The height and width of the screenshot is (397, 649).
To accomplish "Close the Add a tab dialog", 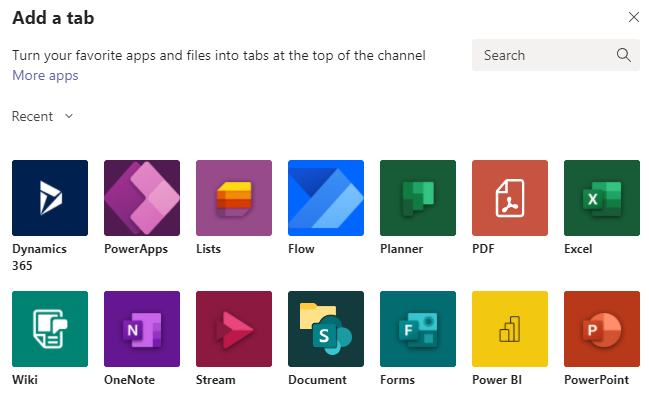I will click(x=634, y=17).
